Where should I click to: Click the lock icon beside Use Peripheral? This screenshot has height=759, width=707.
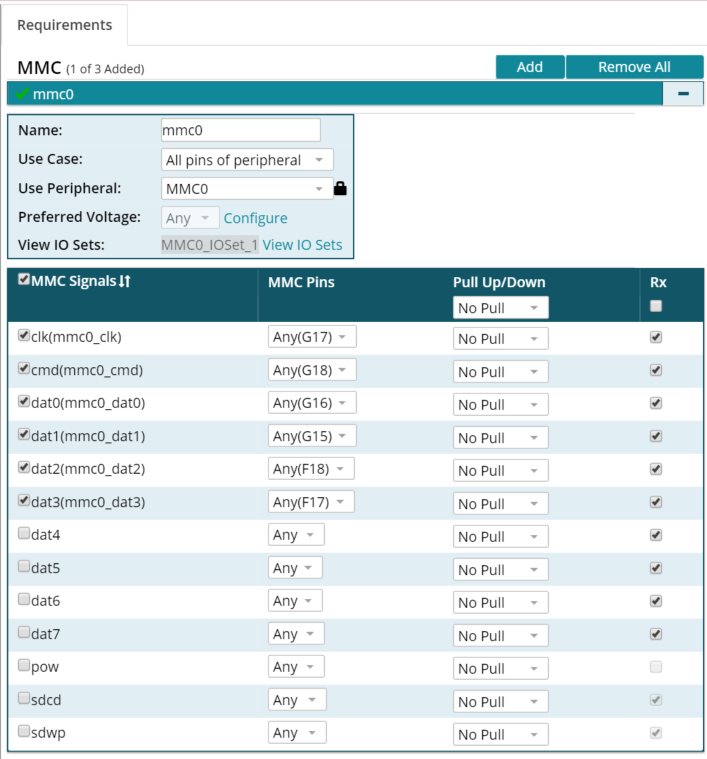tap(340, 188)
